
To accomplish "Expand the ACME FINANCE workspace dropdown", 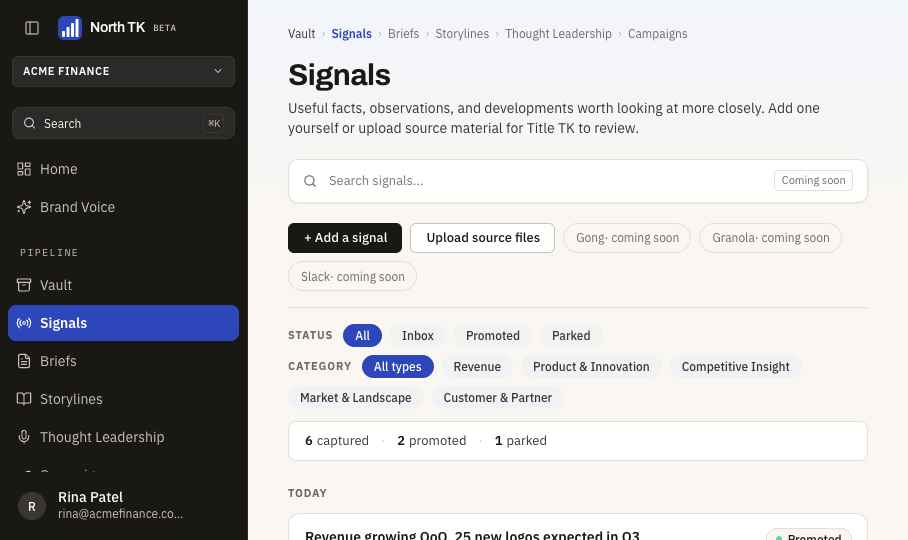I will pyautogui.click(x=123, y=71).
